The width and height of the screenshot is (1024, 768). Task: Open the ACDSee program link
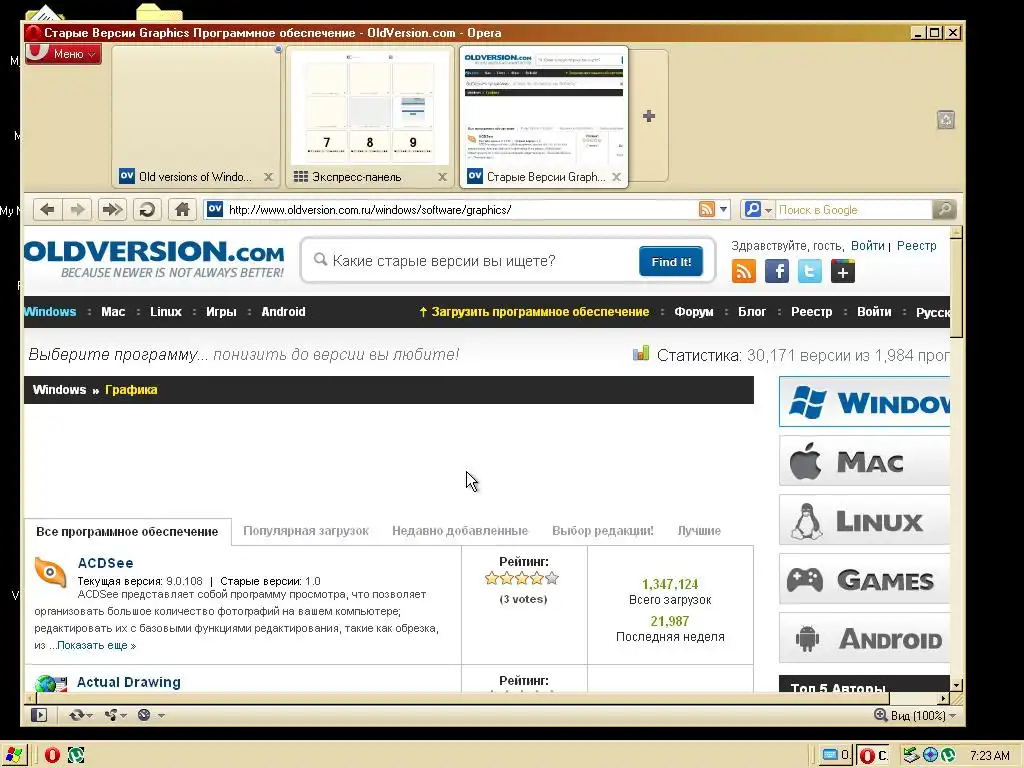(x=105, y=563)
